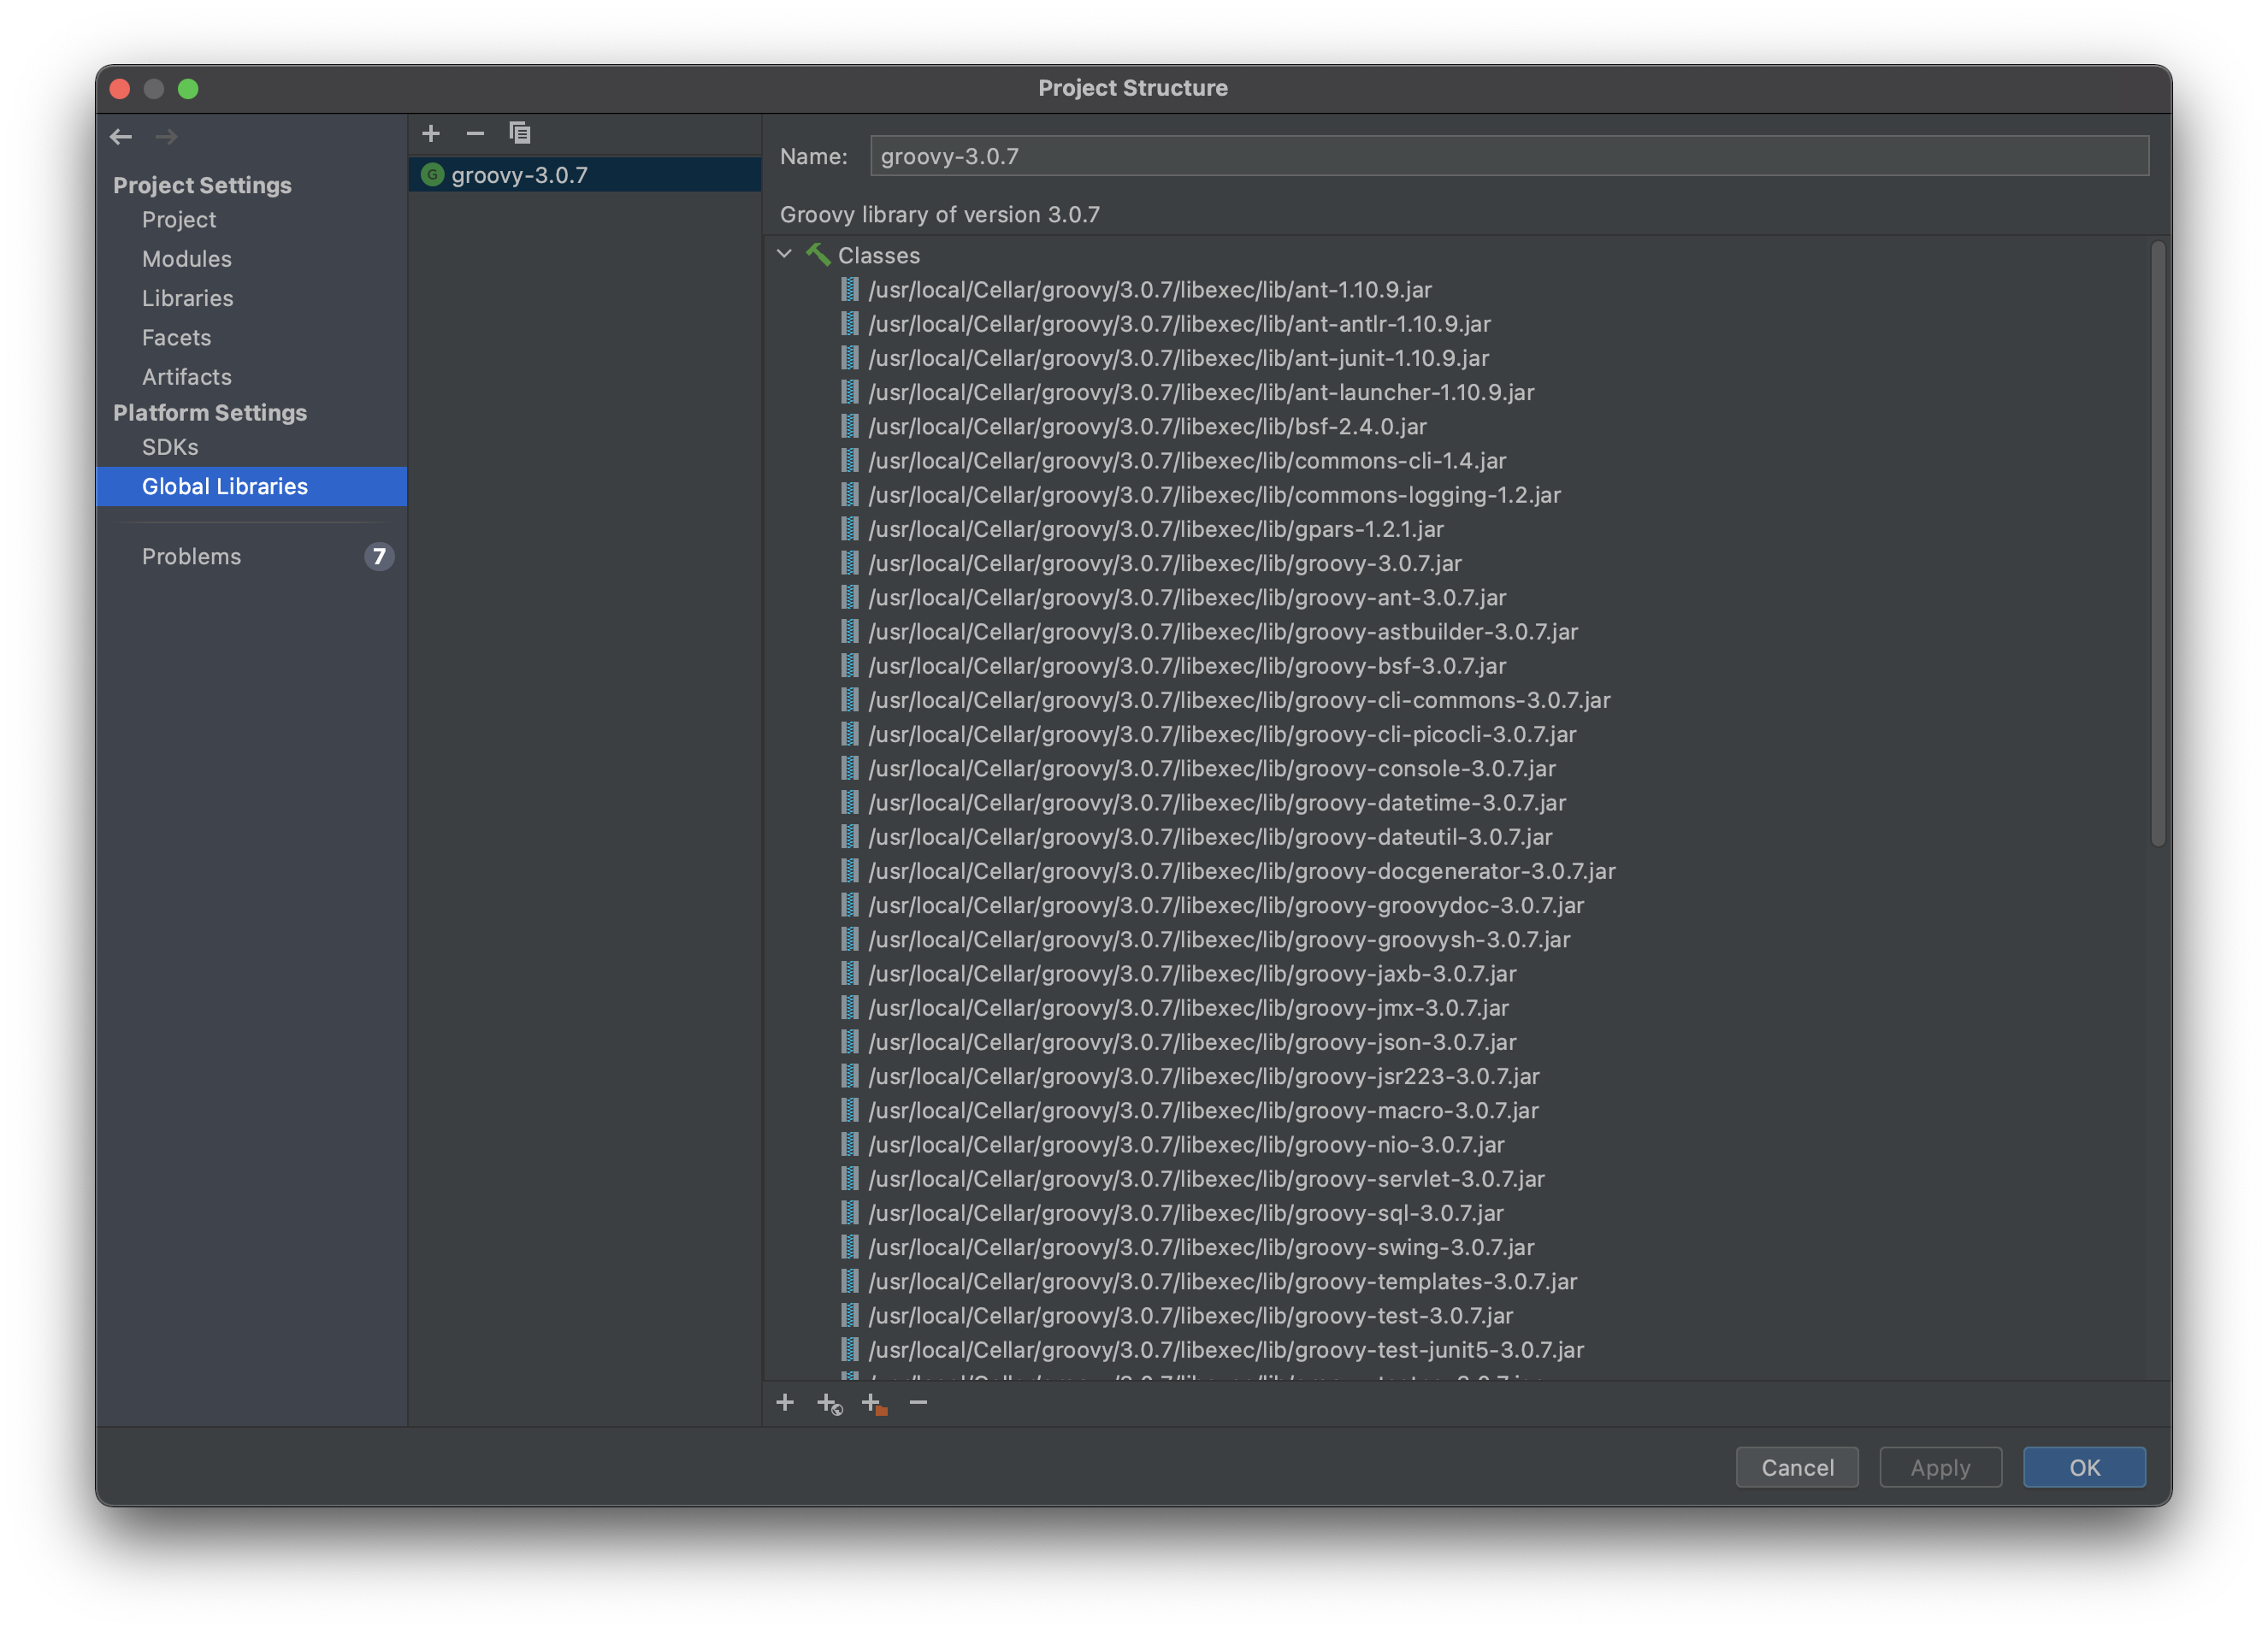Open the Modules settings page
Screen dimensions: 2268x1633
tap(186, 259)
